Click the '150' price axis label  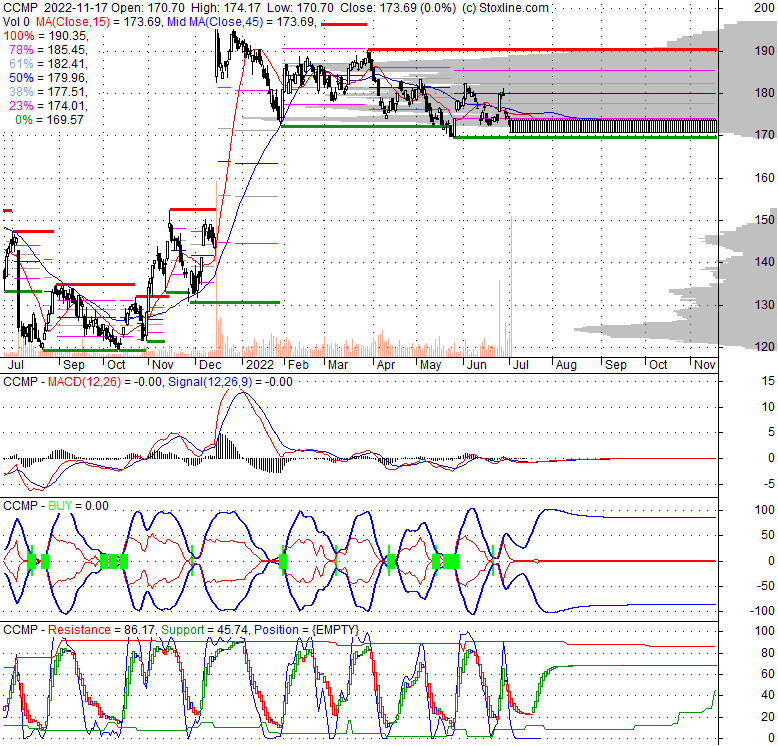764,220
